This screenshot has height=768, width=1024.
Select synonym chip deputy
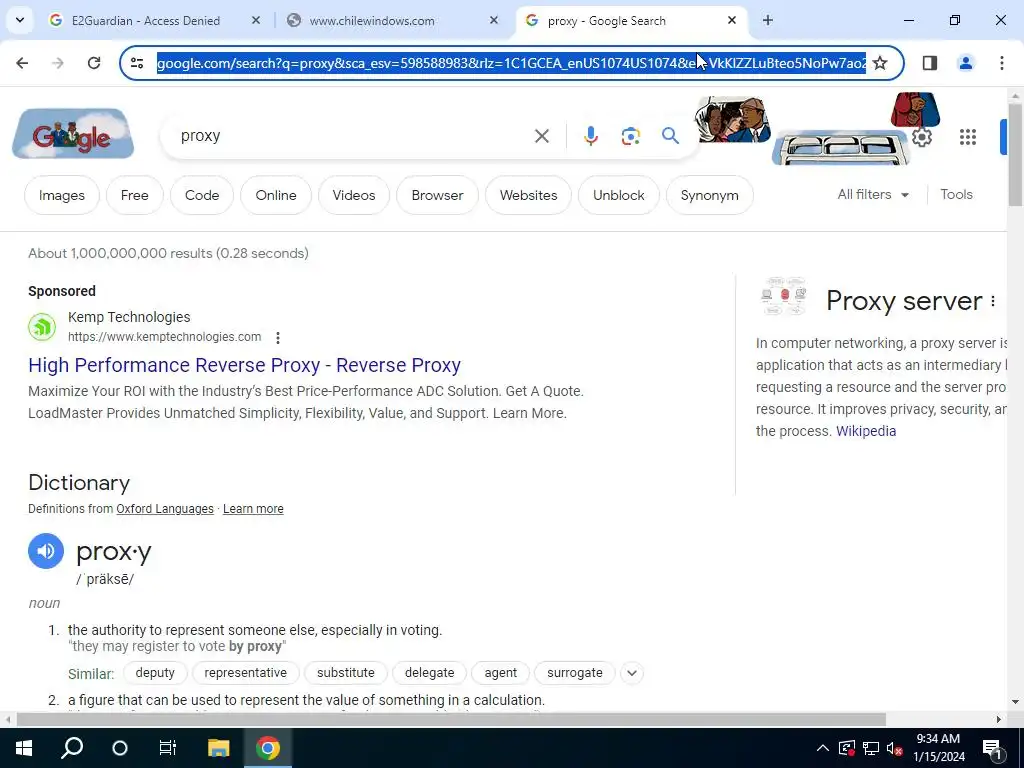(155, 673)
